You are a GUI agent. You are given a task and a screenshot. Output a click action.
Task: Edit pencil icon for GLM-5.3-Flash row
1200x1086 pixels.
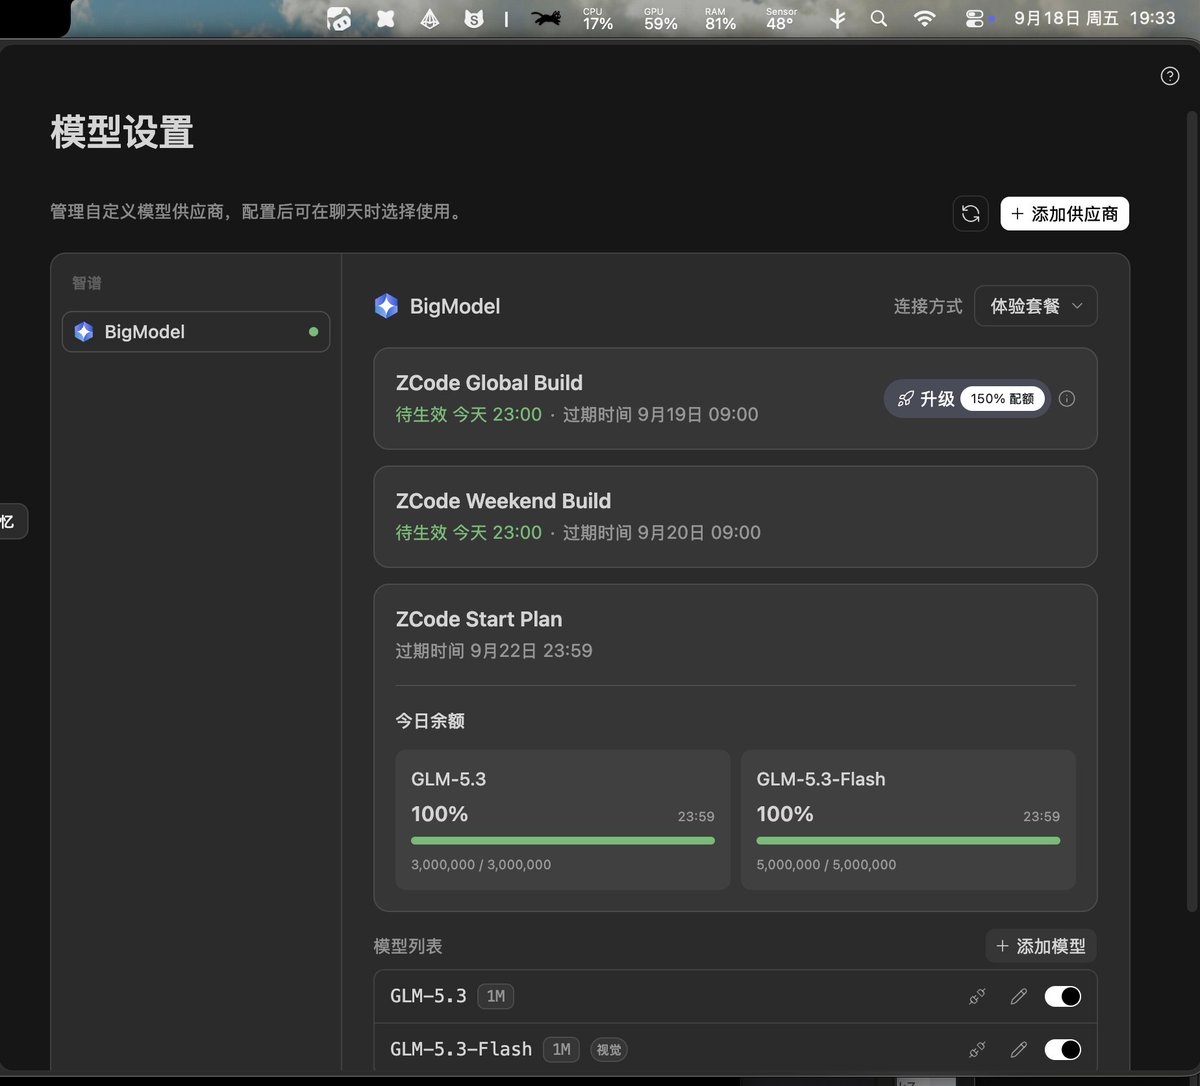[1018, 1049]
